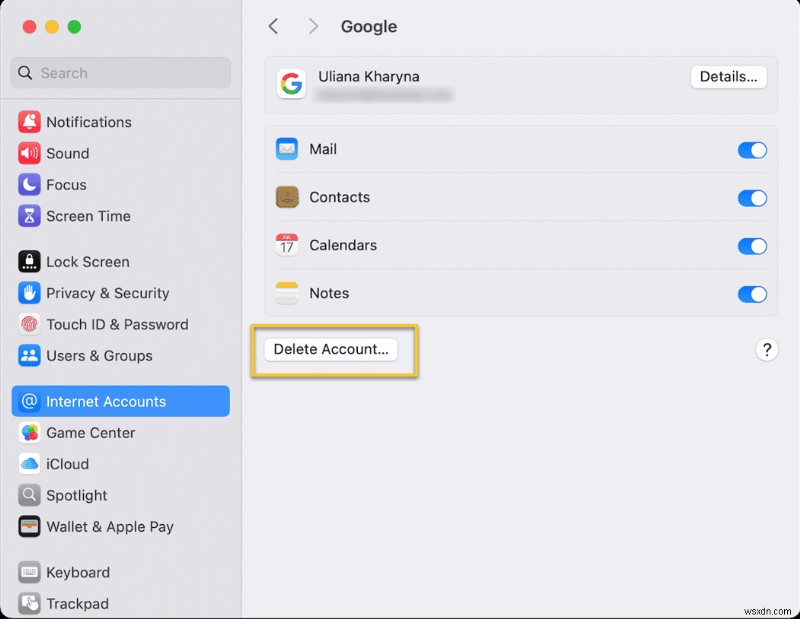The width and height of the screenshot is (800, 619).
Task: Click the Google pane title
Action: 369,27
